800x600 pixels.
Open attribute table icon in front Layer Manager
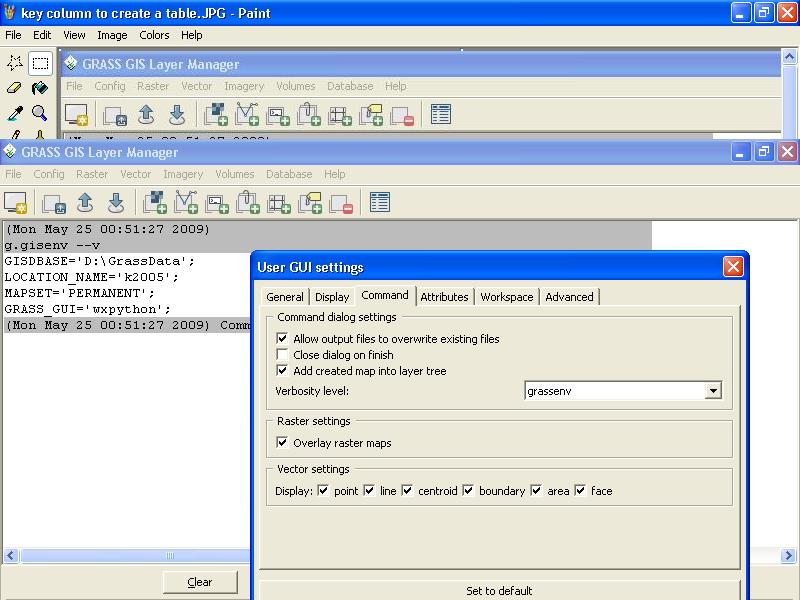coord(379,203)
